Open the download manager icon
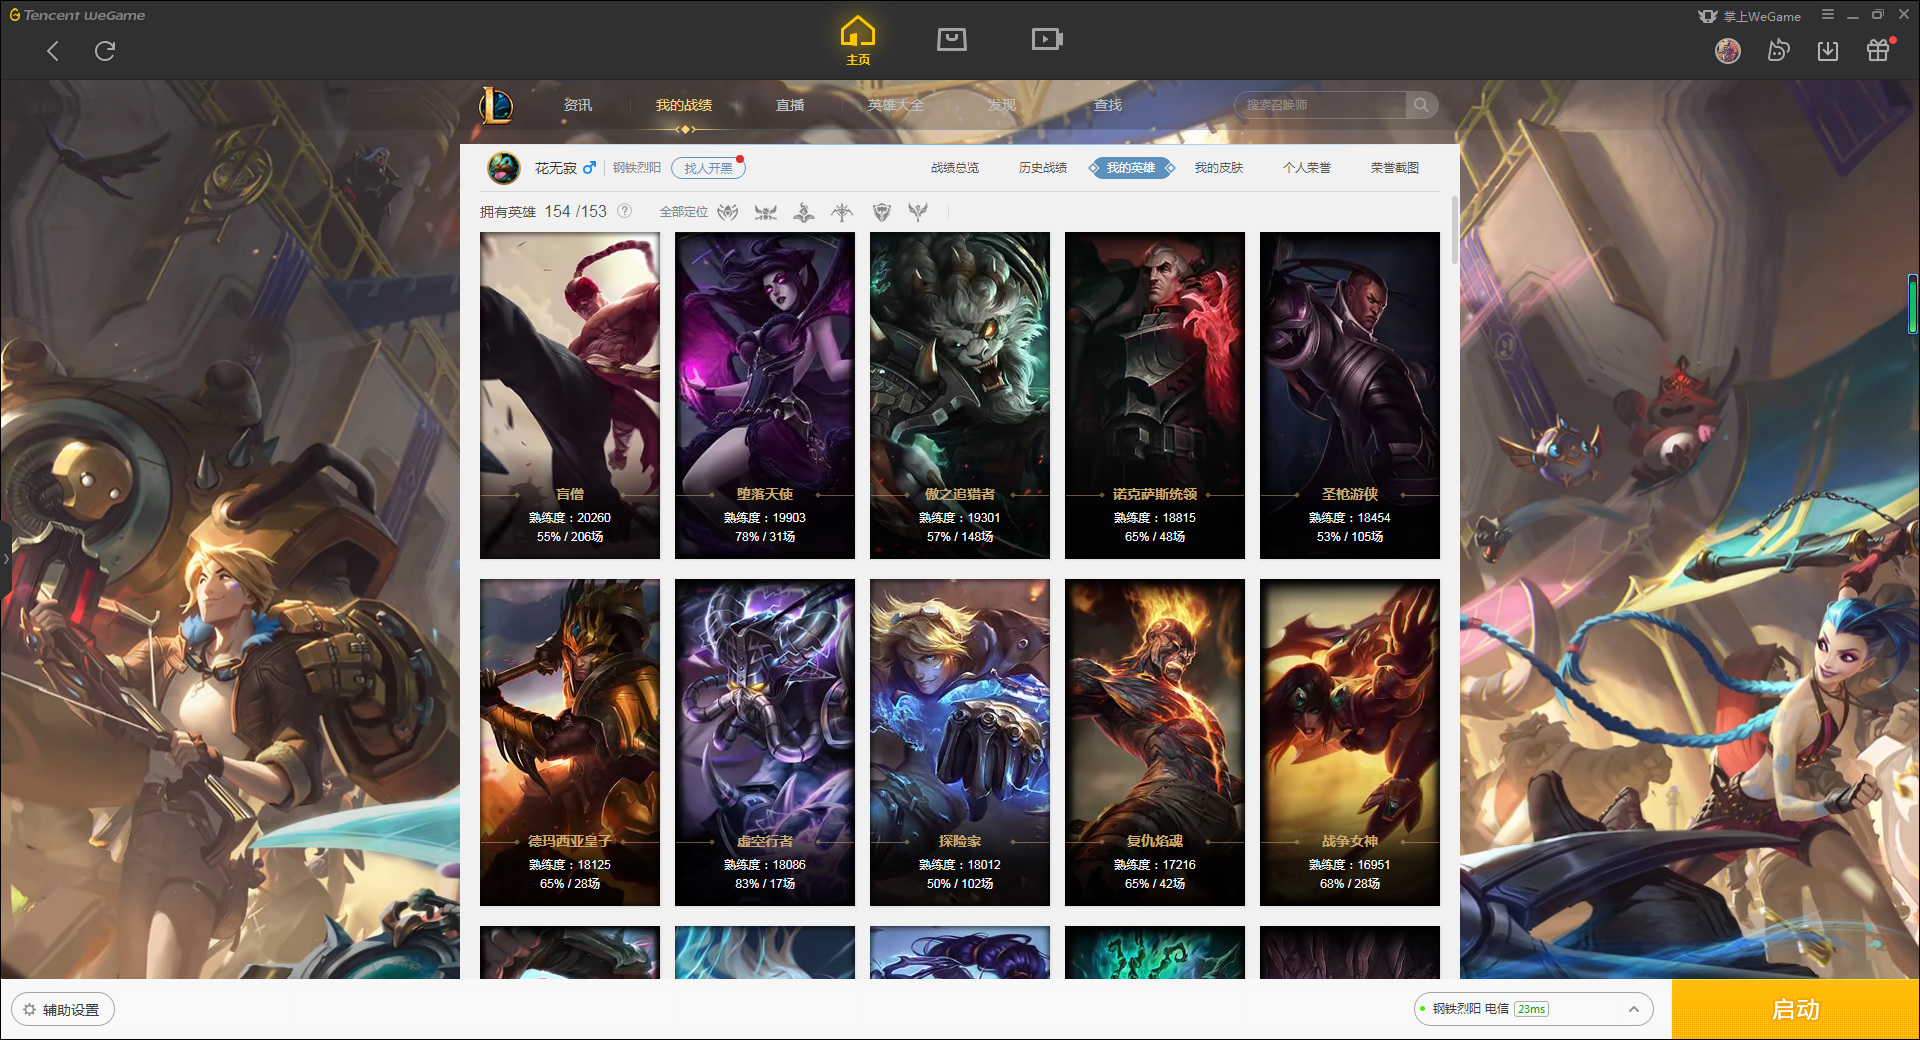The height and width of the screenshot is (1040, 1920). [x=1828, y=50]
